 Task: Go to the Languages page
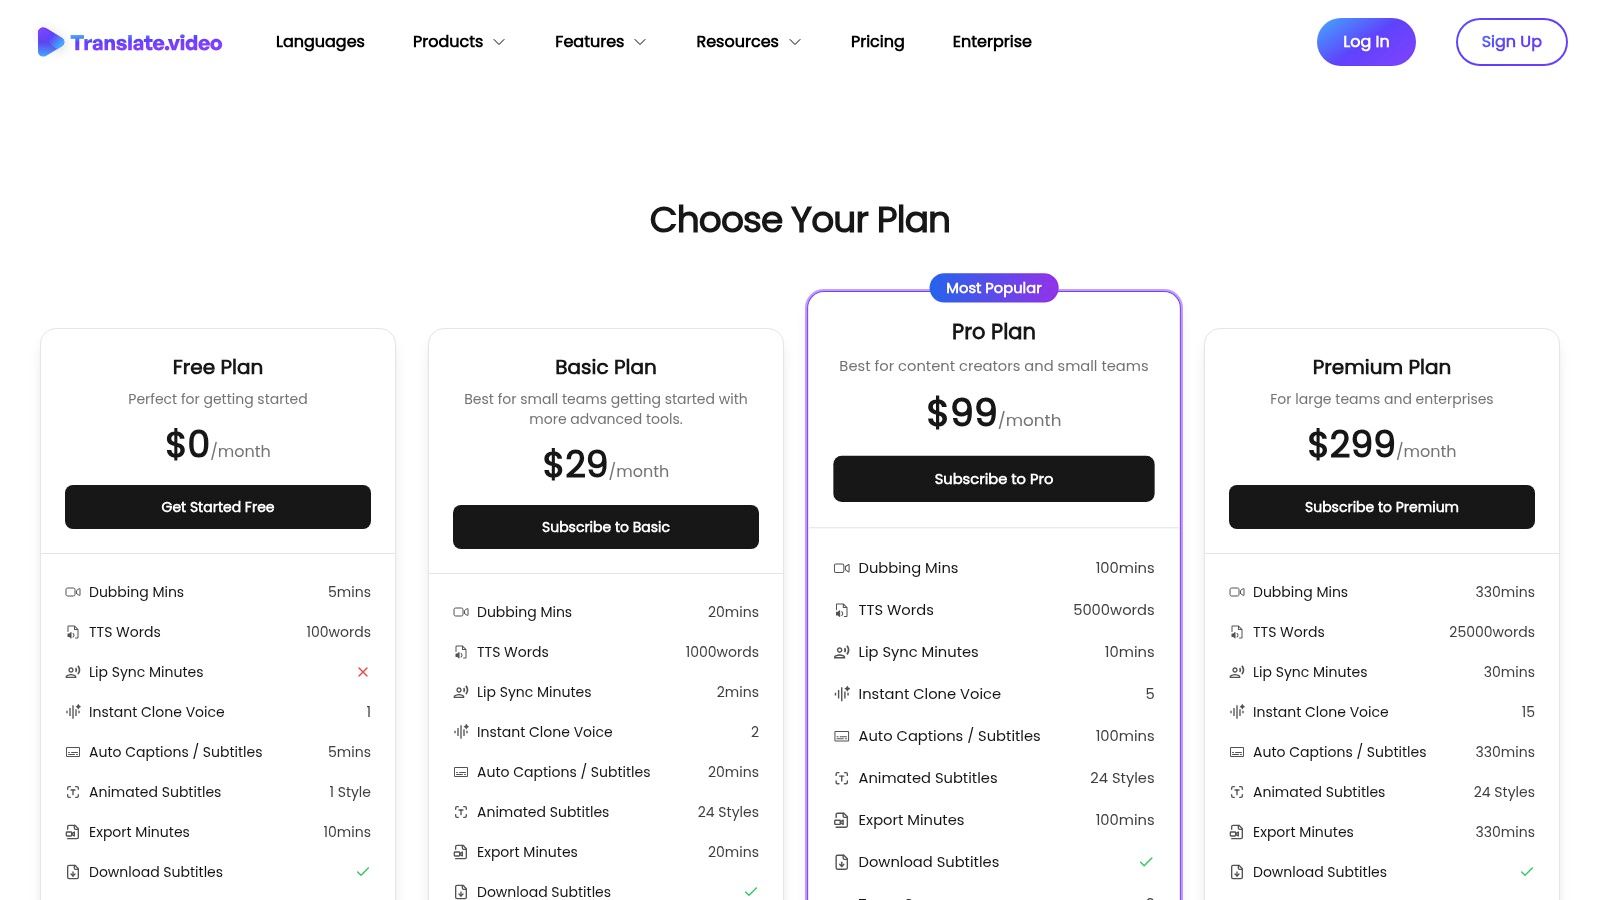click(320, 42)
